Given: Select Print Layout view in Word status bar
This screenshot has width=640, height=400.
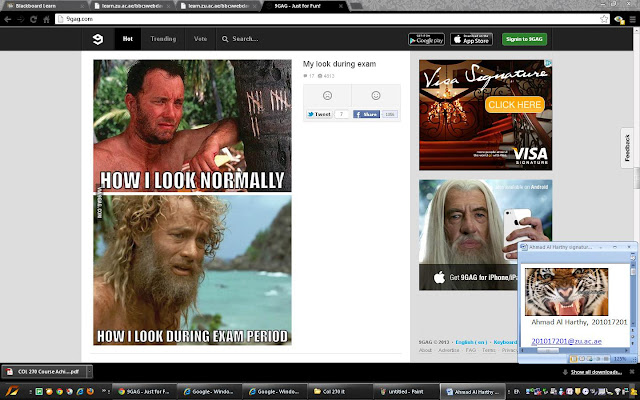Looking at the screenshot, I should coord(573,359).
